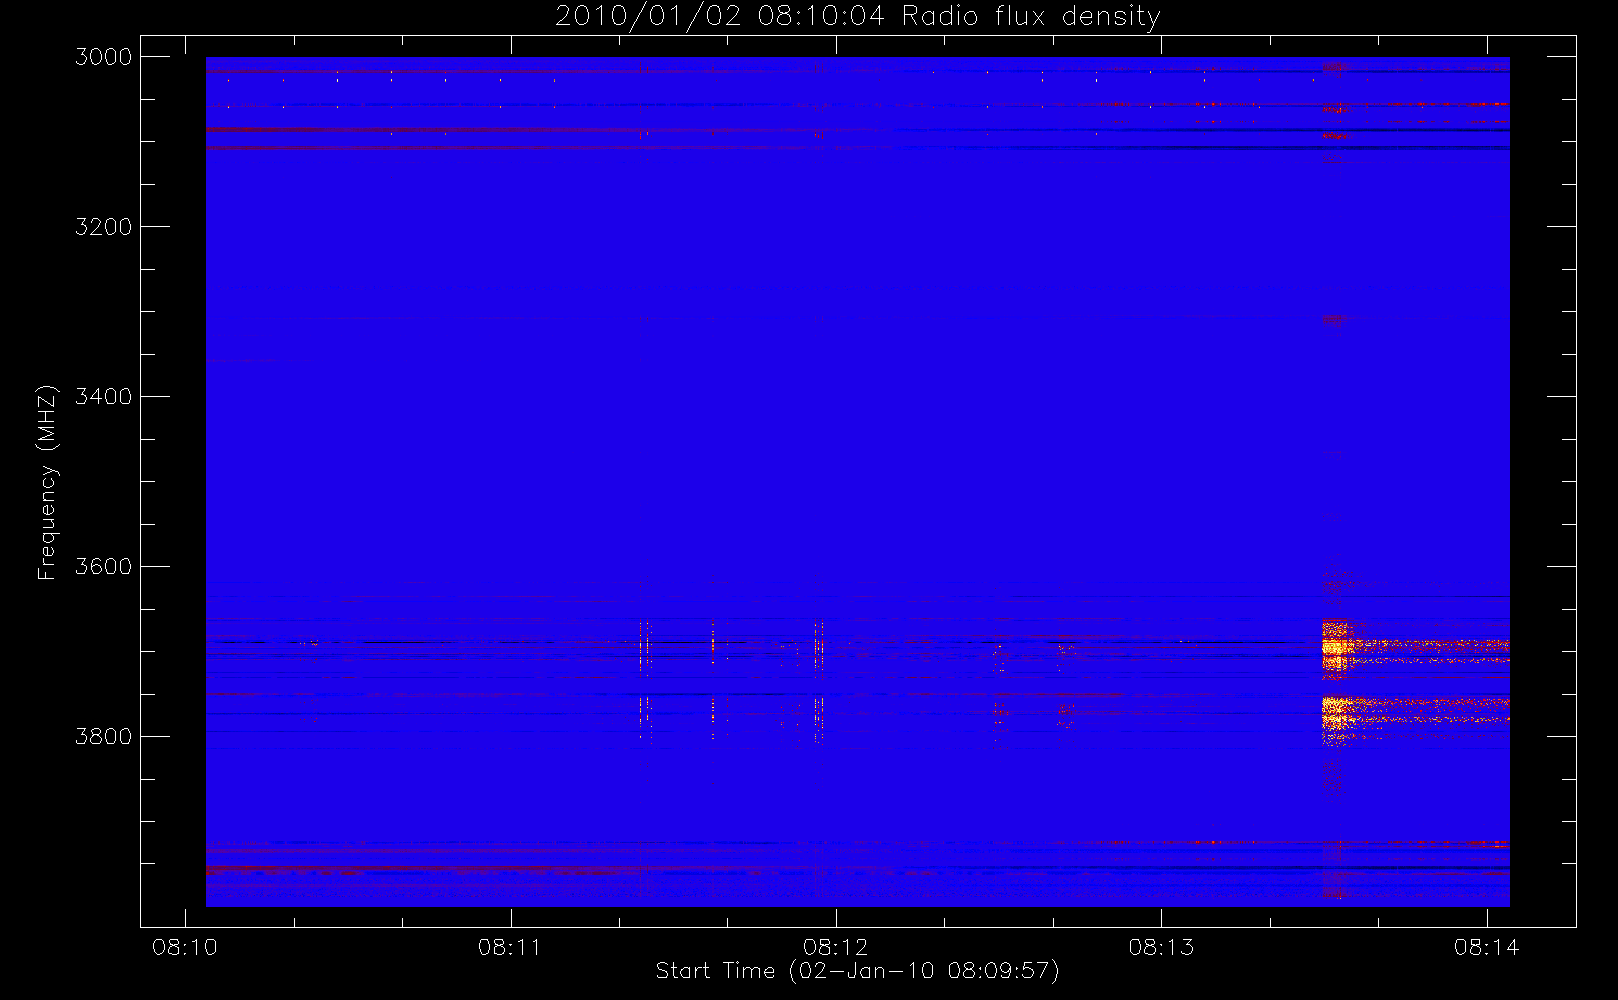Click the 08:13 time tick label
Screen dimensions: 1618x1000
pos(1161,947)
